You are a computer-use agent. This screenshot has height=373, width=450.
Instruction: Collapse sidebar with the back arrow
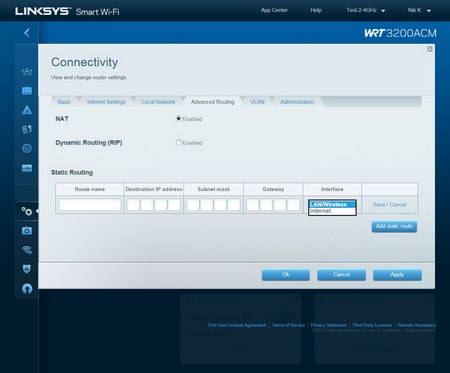pyautogui.click(x=27, y=33)
